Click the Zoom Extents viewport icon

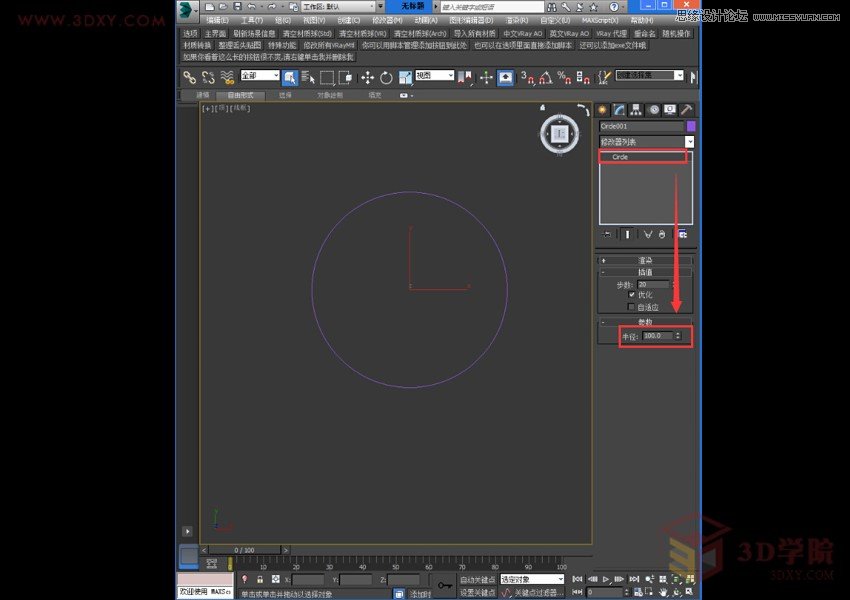676,580
